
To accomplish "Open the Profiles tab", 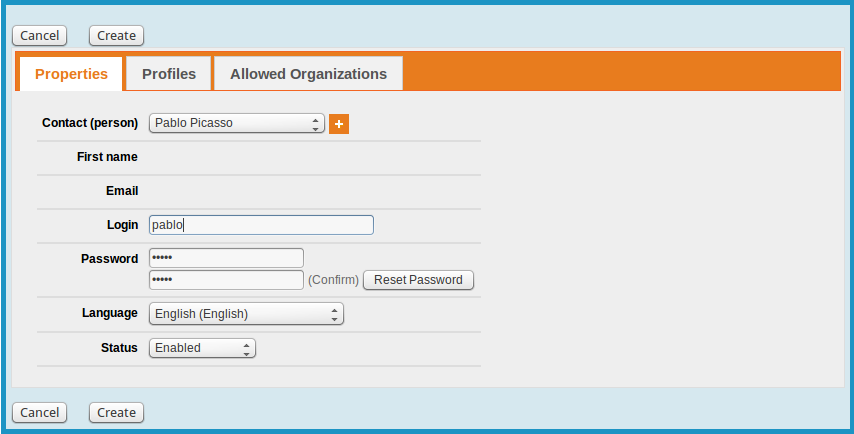I will [169, 74].
